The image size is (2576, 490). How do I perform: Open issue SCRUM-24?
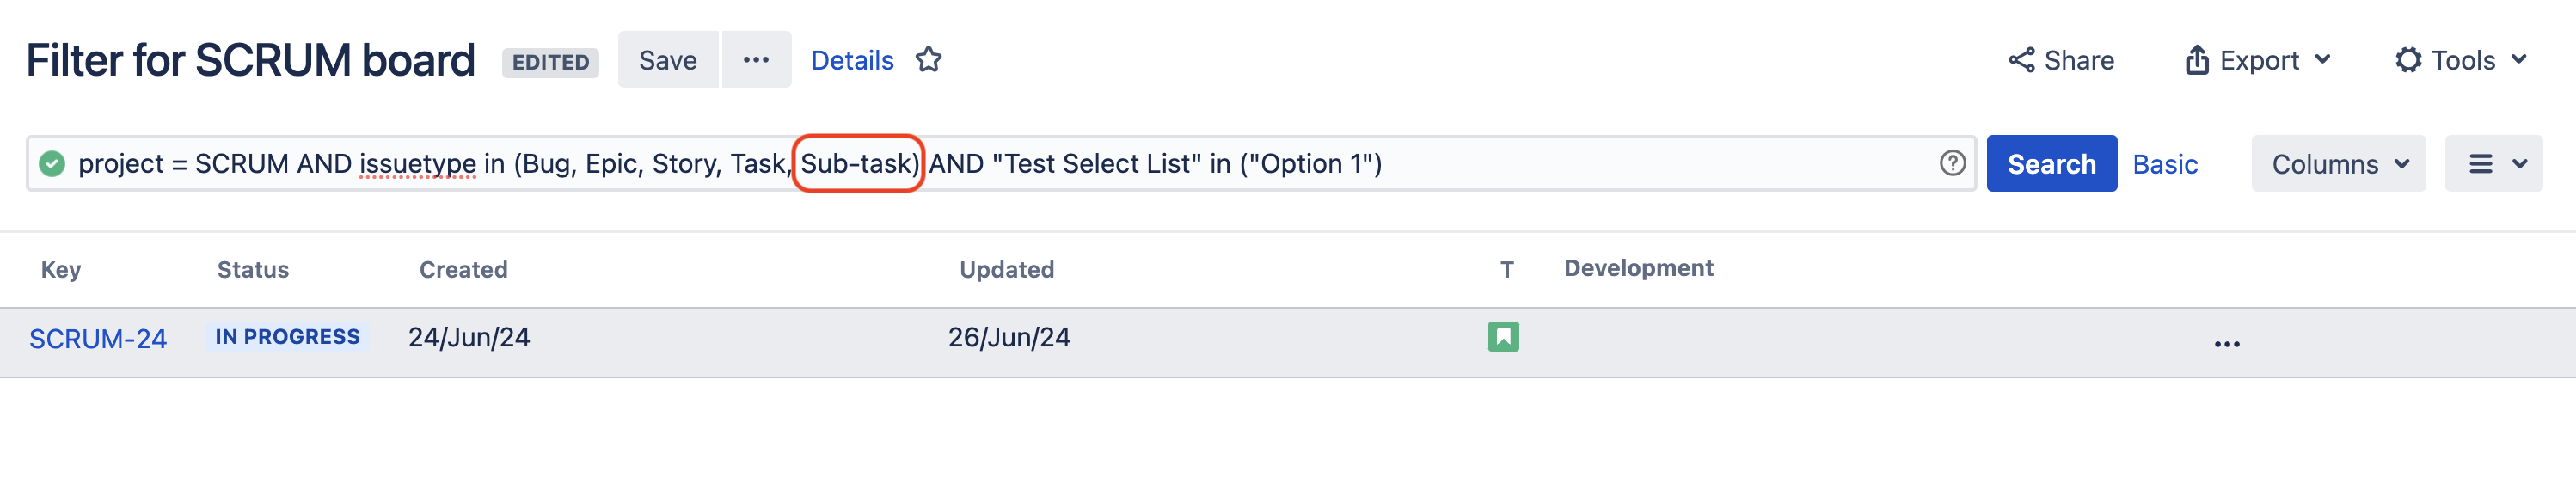(98, 339)
